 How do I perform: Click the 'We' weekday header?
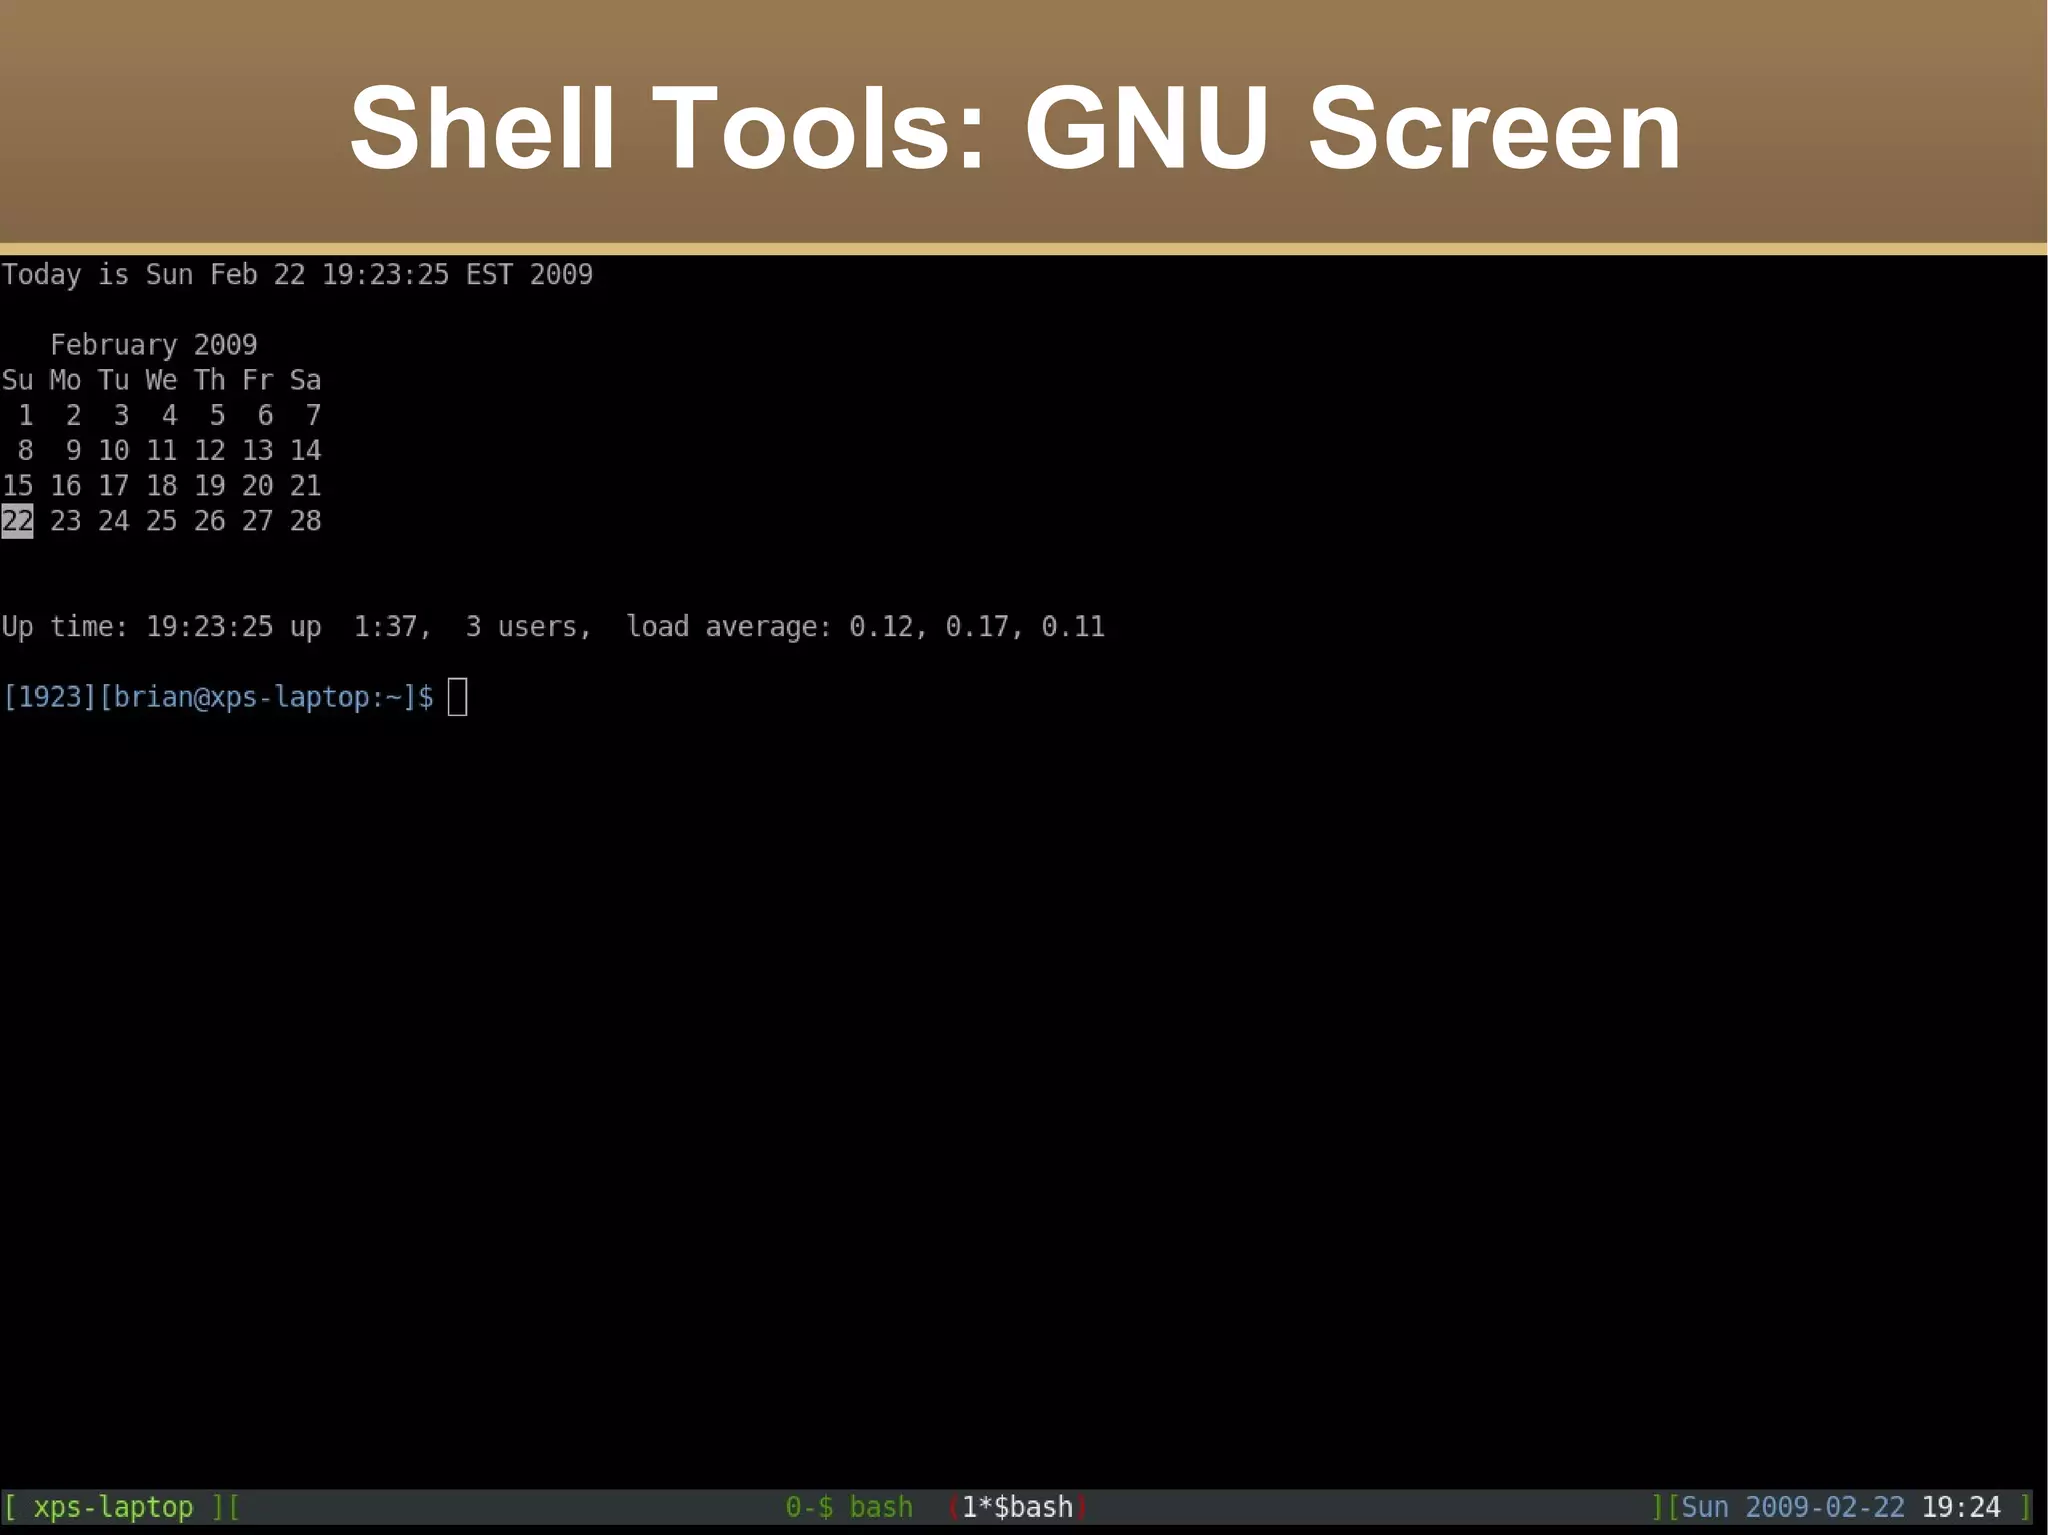(161, 380)
